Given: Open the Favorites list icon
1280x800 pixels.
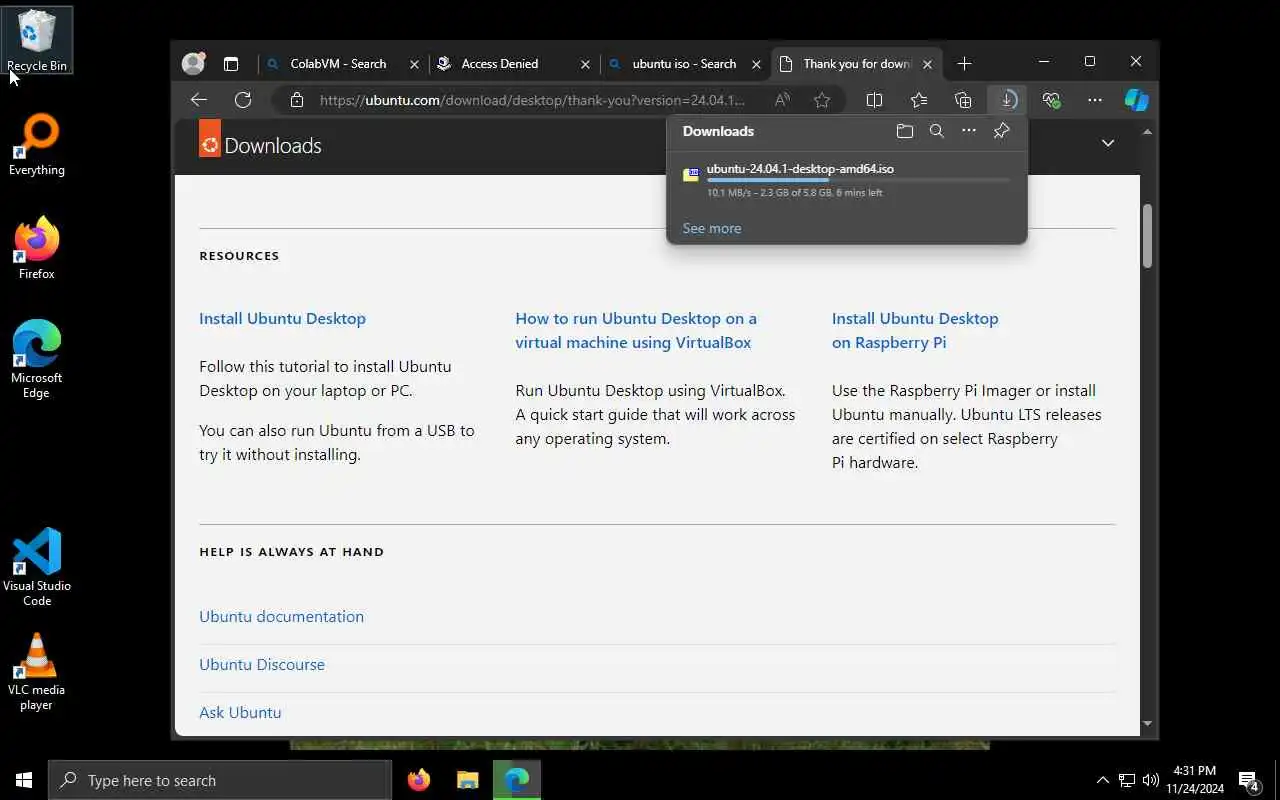Looking at the screenshot, I should (x=919, y=100).
